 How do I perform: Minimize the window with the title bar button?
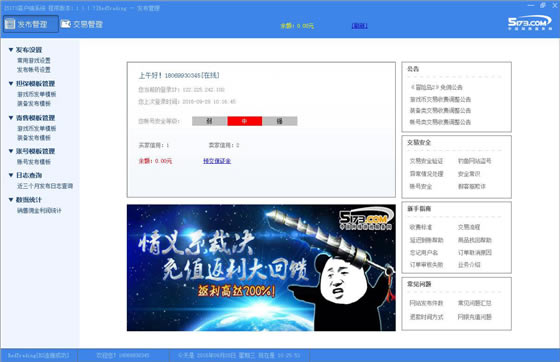pyautogui.click(x=531, y=5)
